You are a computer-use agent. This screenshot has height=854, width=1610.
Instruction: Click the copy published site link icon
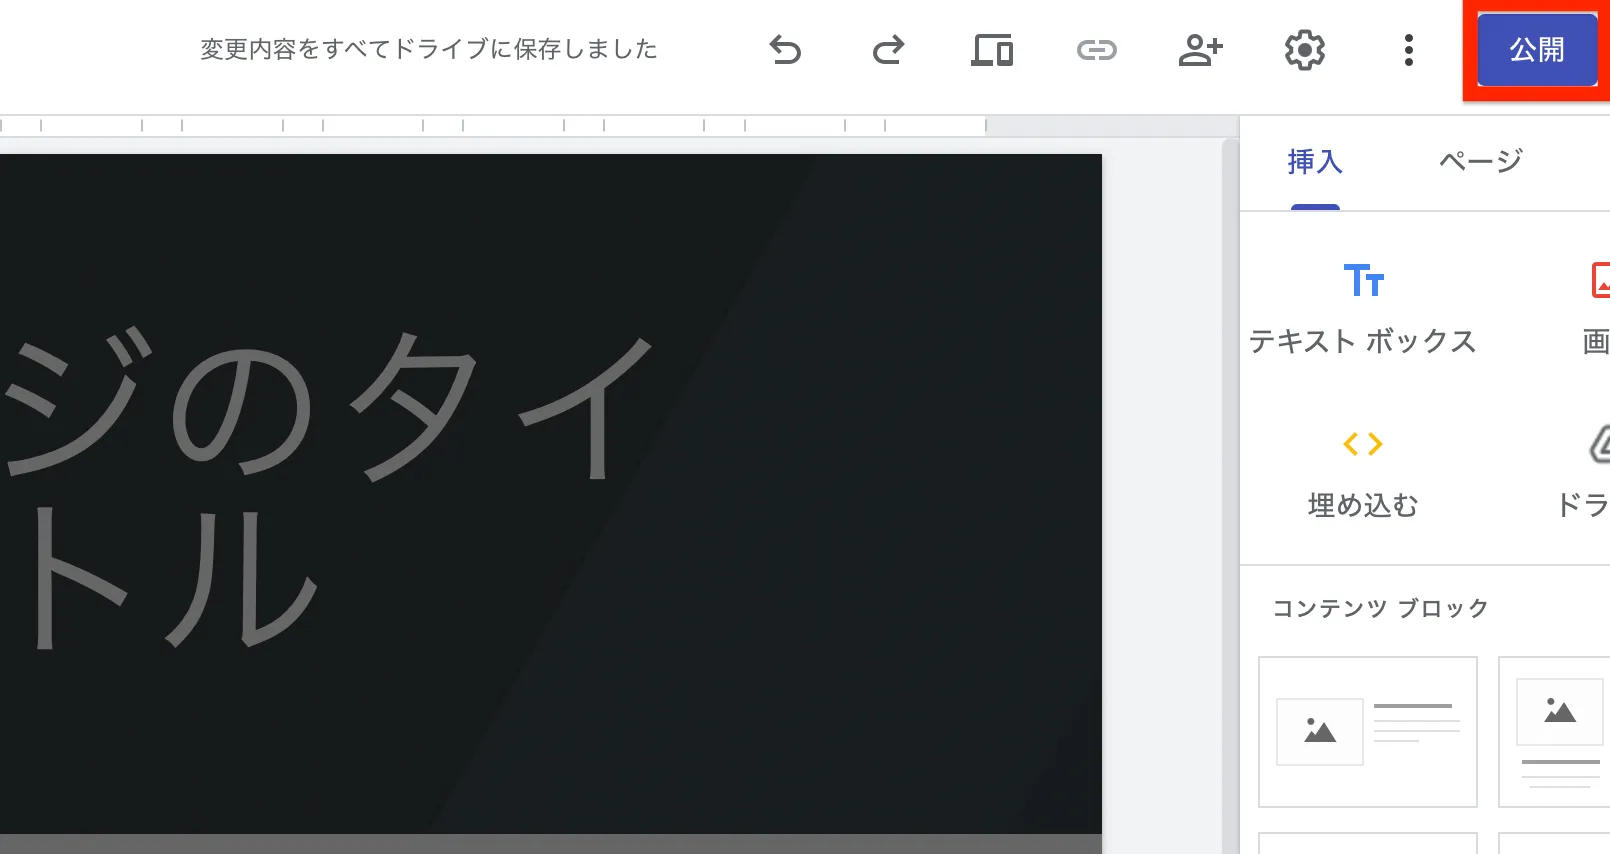click(1096, 49)
